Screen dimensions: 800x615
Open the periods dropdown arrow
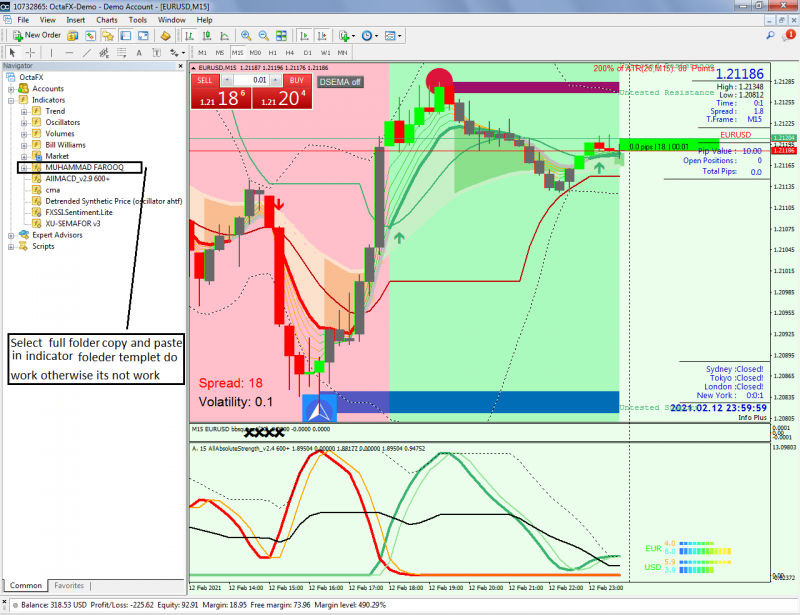click(377, 36)
